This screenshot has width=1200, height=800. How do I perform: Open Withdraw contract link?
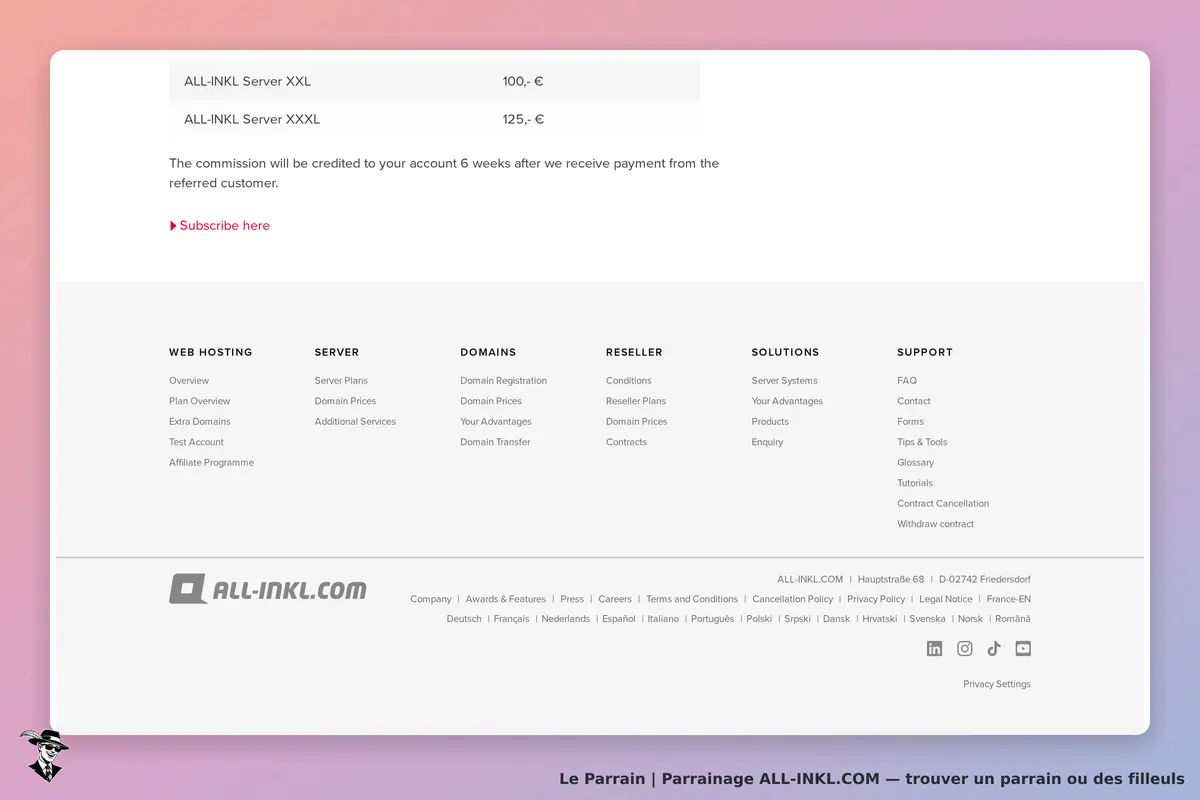935,524
